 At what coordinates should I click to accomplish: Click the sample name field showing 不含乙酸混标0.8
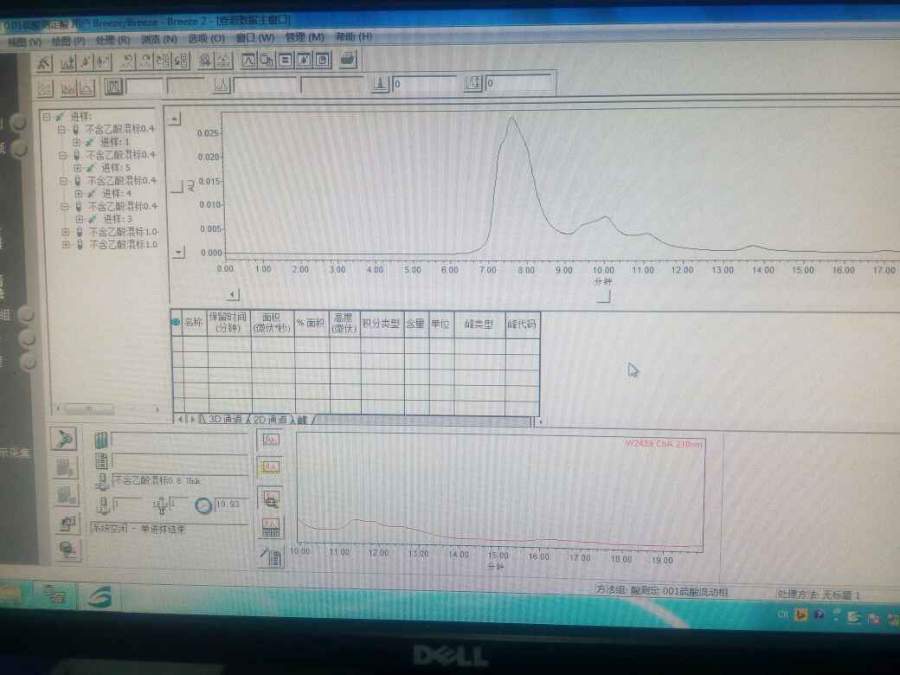[x=180, y=481]
